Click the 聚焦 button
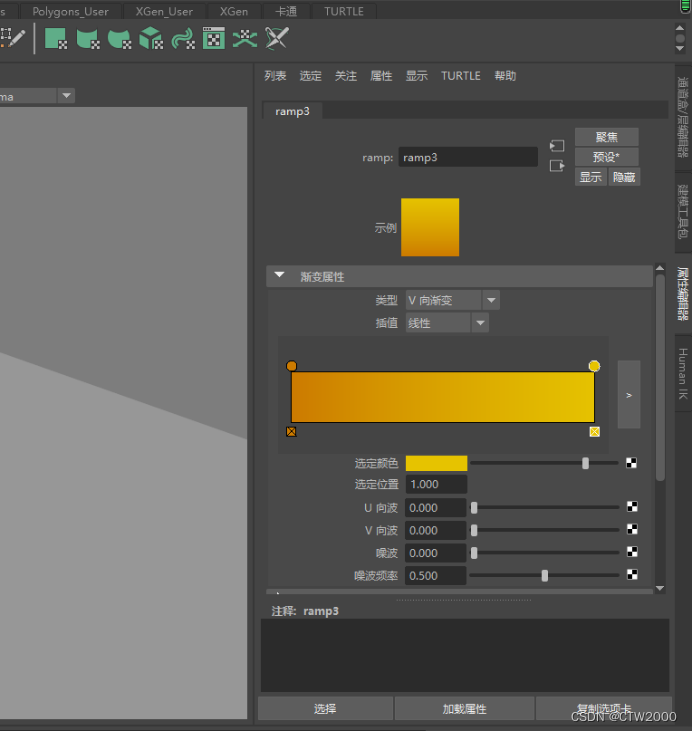The image size is (693, 732). 607,137
